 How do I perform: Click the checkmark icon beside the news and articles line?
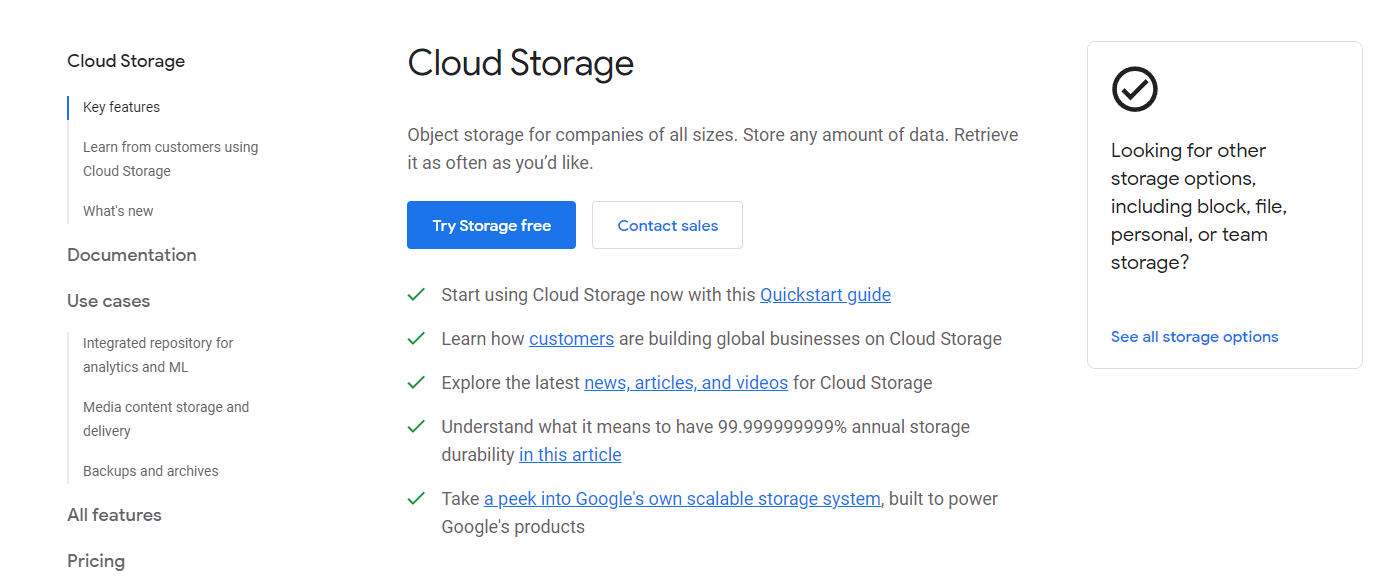(x=416, y=382)
